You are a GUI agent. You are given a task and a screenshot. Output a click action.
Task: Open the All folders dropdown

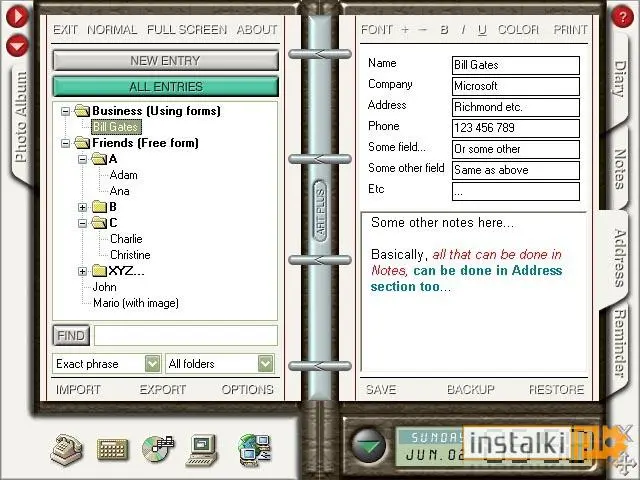point(265,364)
